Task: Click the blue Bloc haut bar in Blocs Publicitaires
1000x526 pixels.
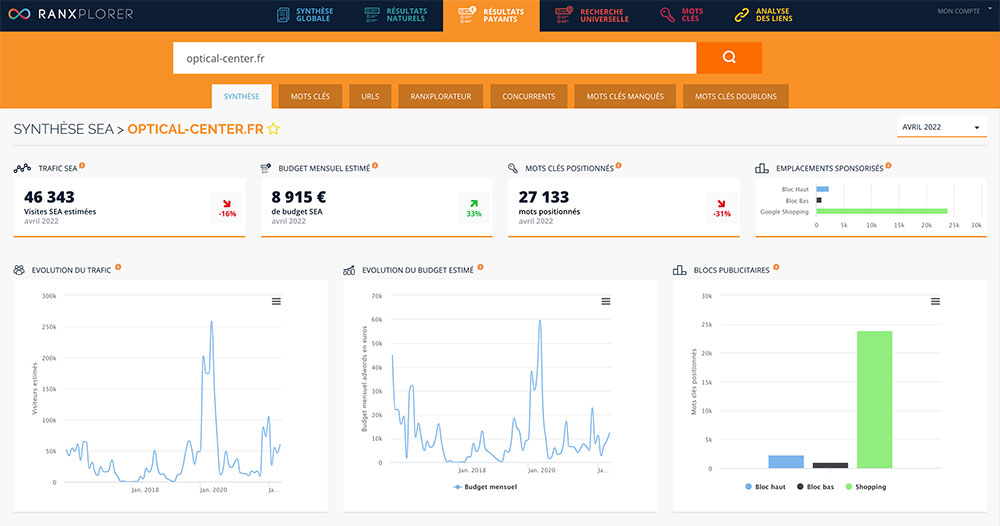Action: tap(786, 462)
